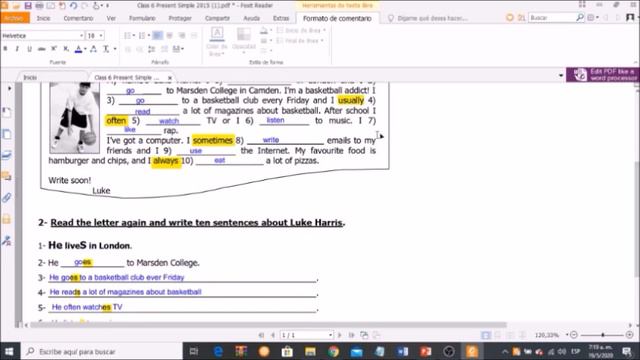640x360 pixels.
Task: Open the Archivo menu
Action: point(15,18)
